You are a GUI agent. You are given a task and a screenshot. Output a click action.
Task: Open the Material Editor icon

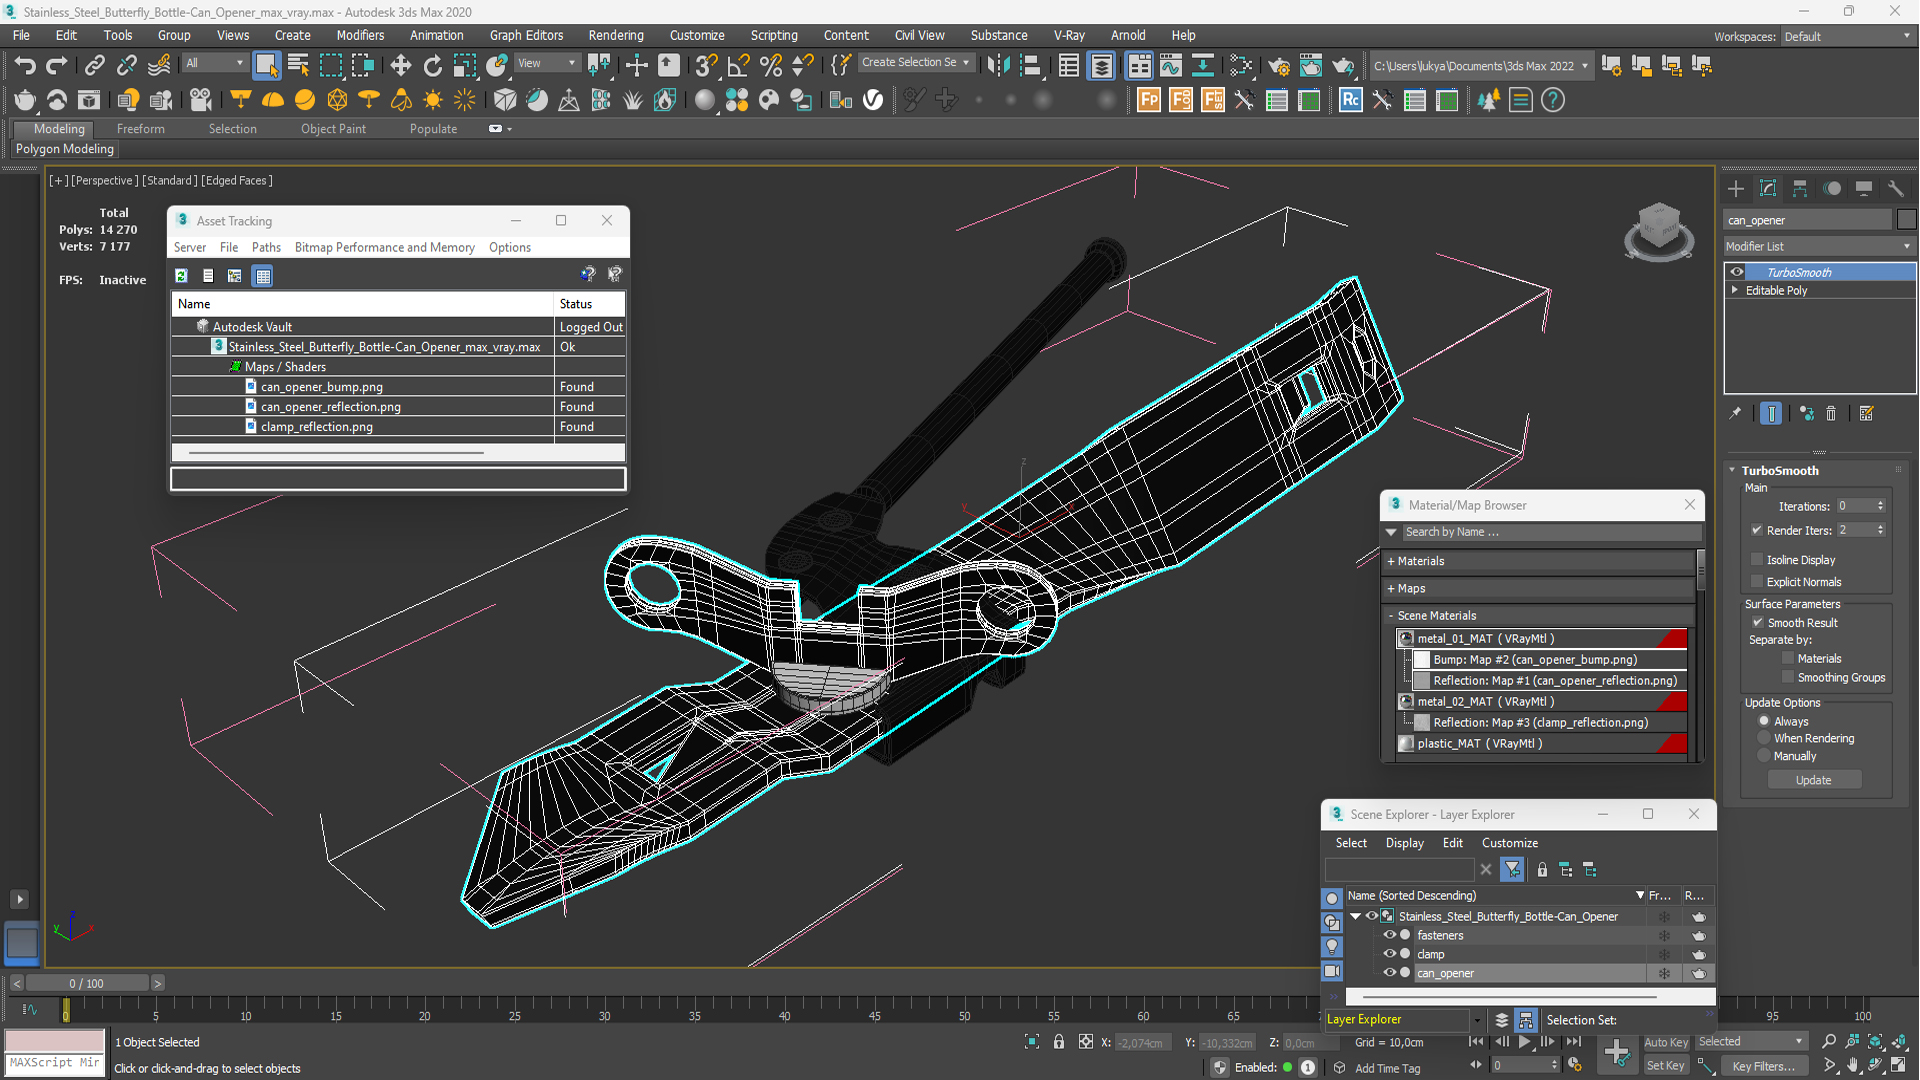coord(1240,66)
